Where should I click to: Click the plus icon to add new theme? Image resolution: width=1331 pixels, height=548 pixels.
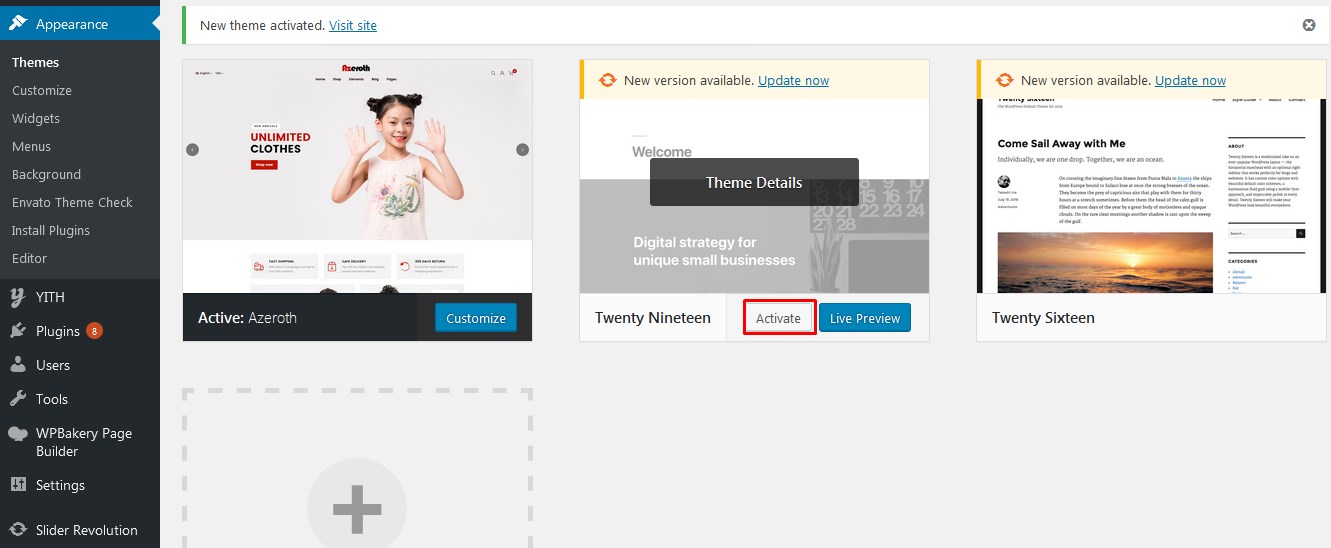click(357, 509)
